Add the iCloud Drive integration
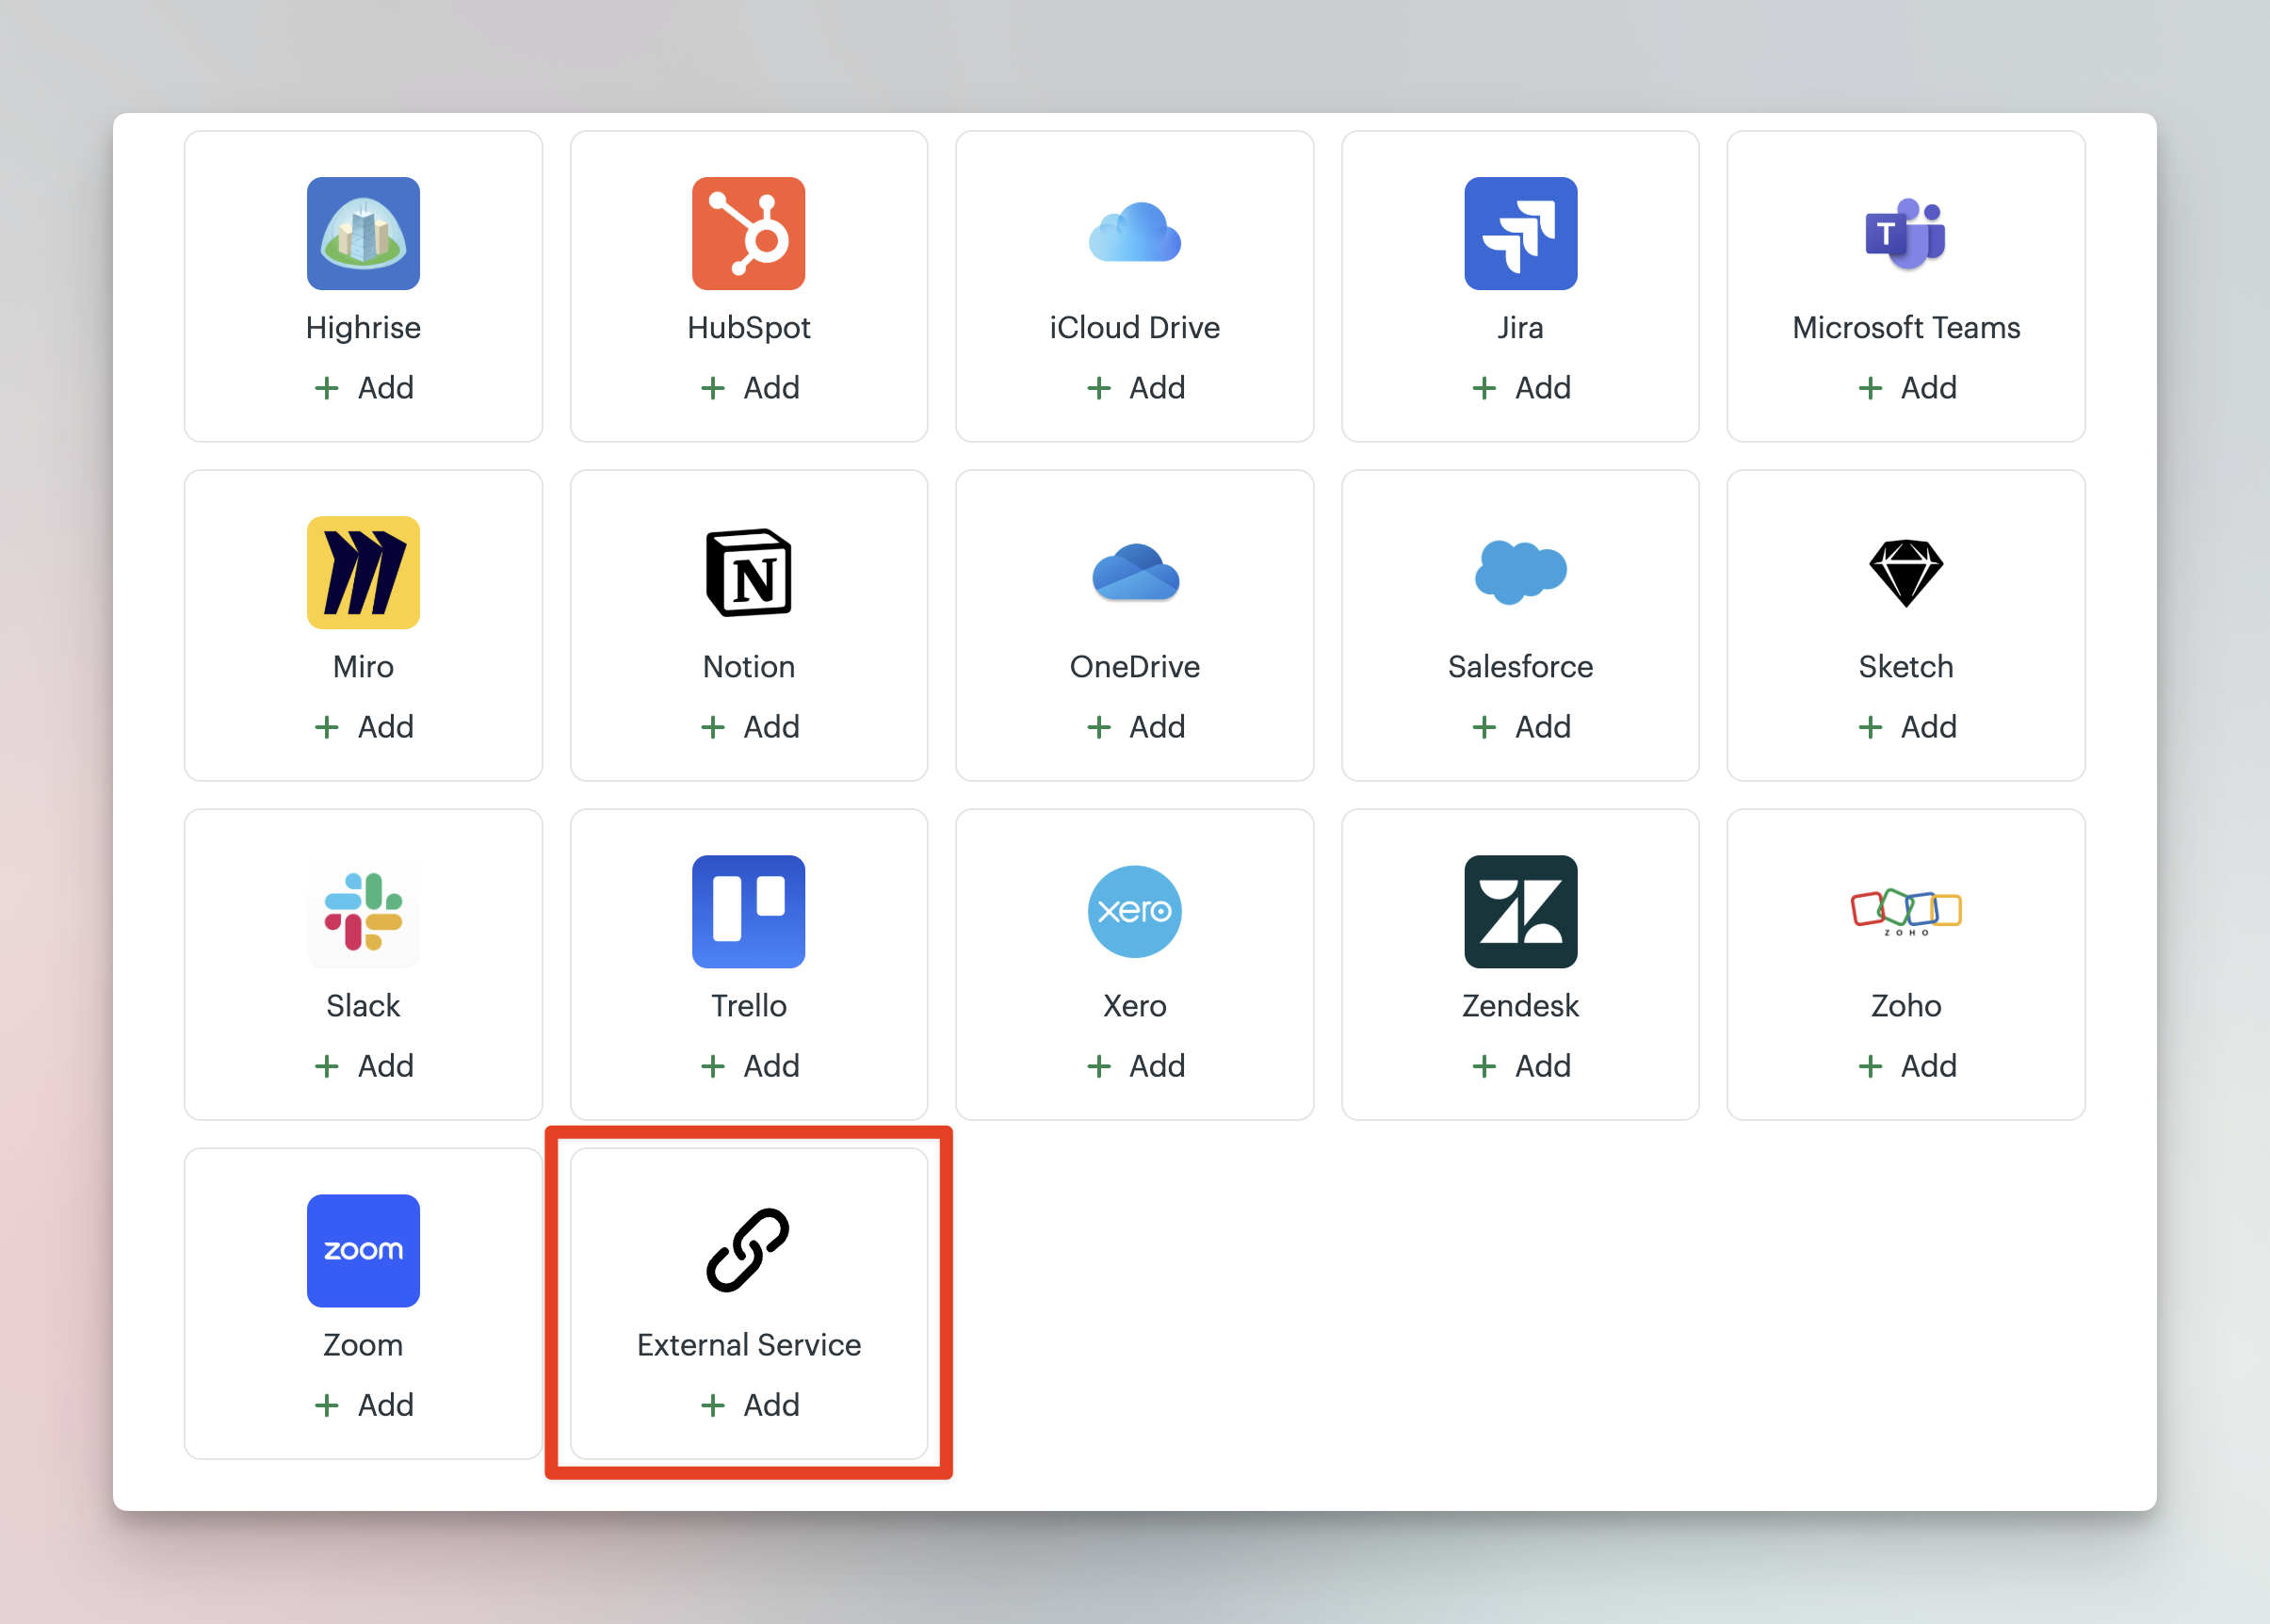Viewport: 2270px width, 1624px height. click(x=1134, y=387)
